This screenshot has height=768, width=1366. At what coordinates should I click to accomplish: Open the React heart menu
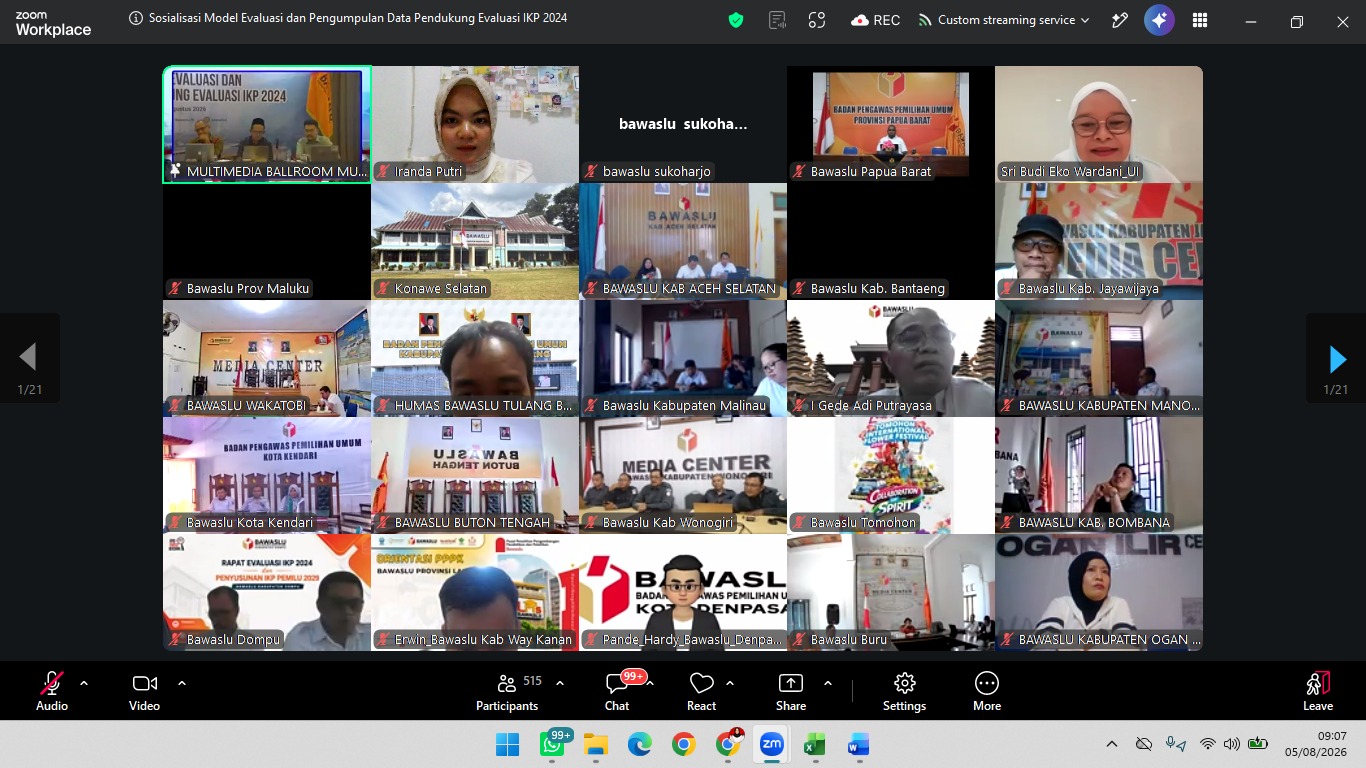701,692
